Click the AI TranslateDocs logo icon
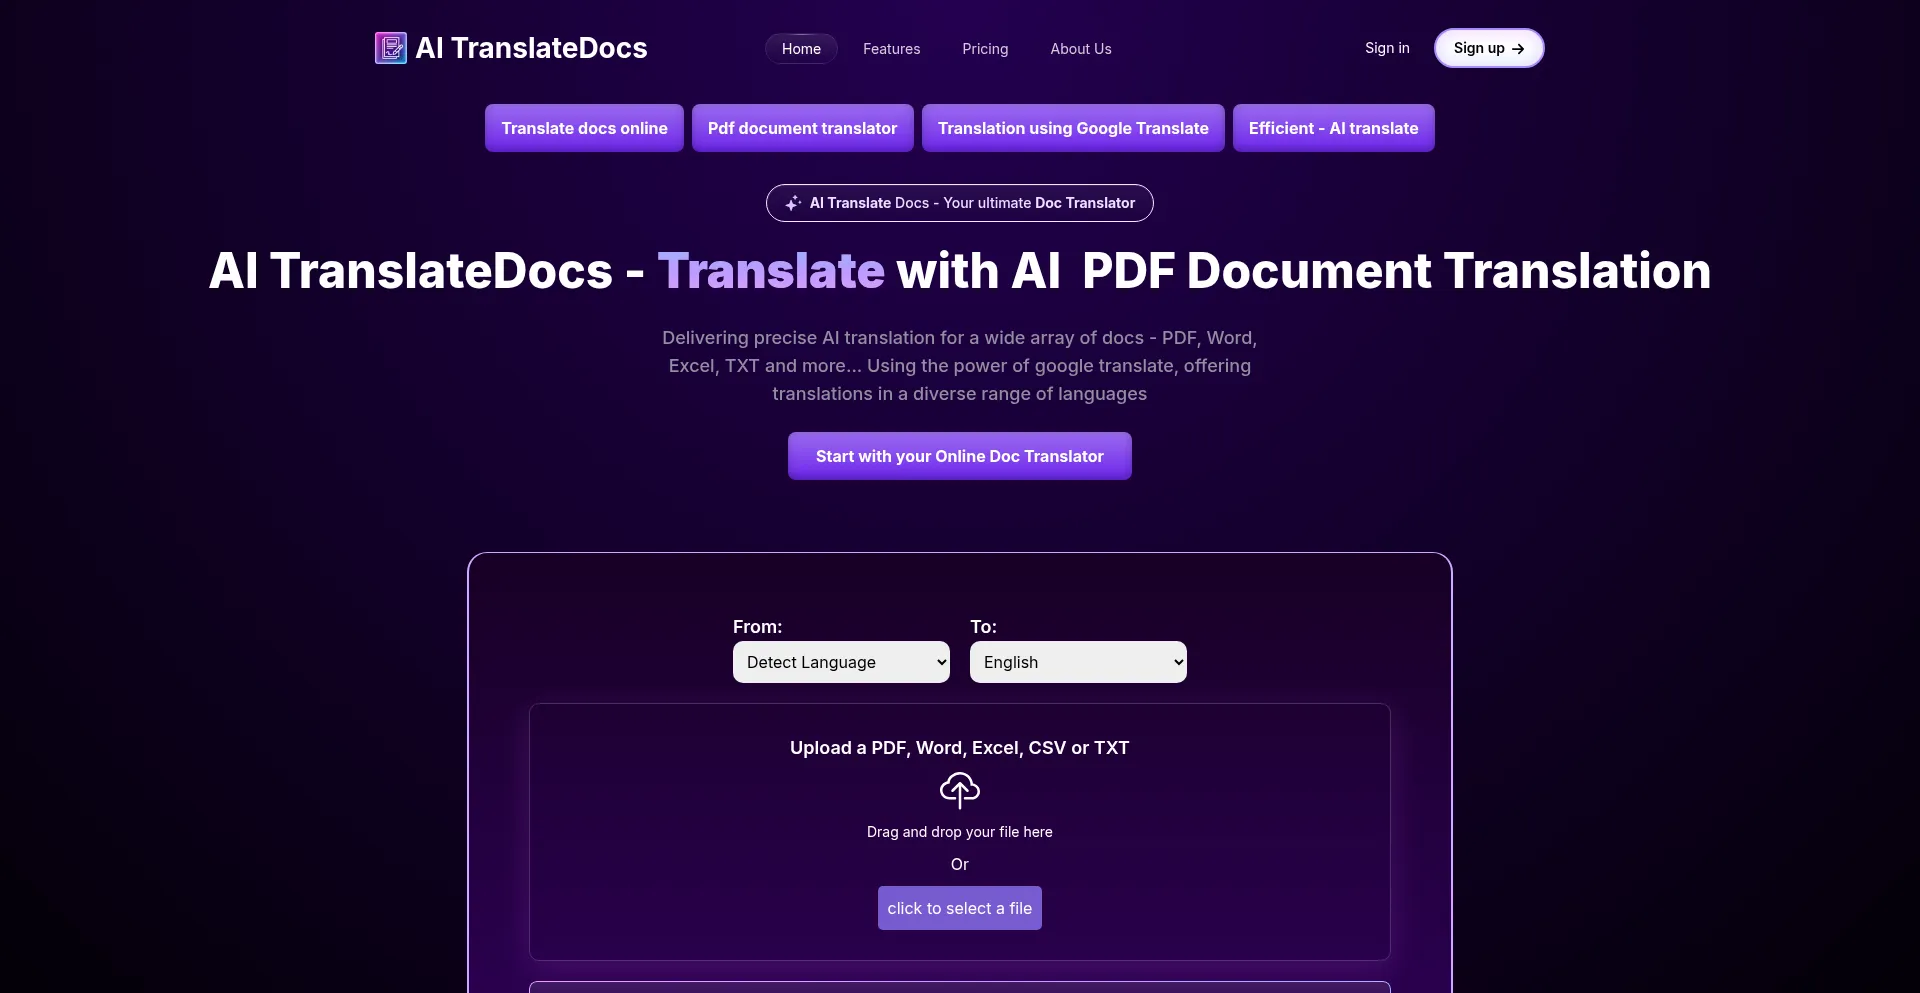This screenshot has width=1920, height=993. click(390, 48)
